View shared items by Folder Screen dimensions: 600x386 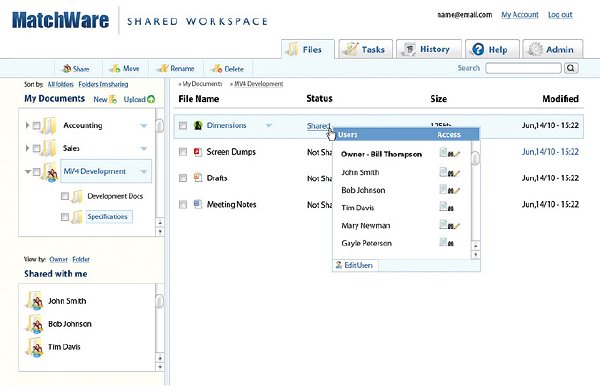pos(81,259)
